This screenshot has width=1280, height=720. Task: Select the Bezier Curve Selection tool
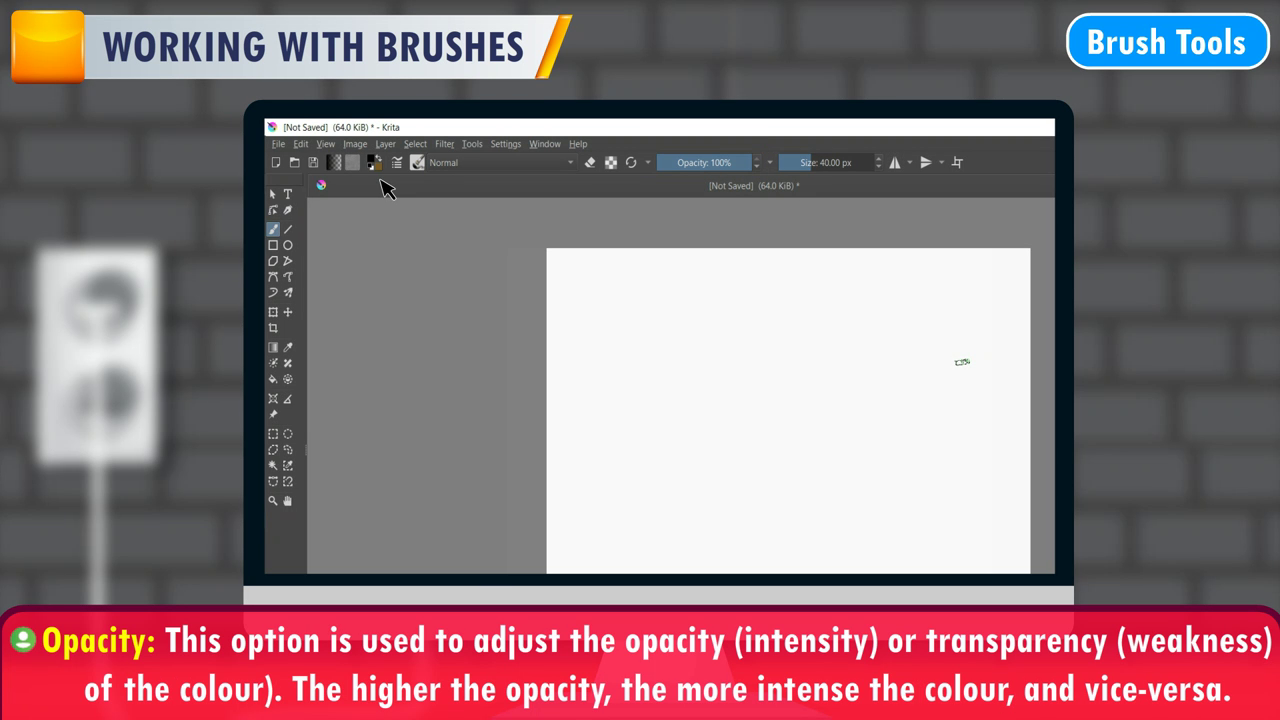(272, 482)
